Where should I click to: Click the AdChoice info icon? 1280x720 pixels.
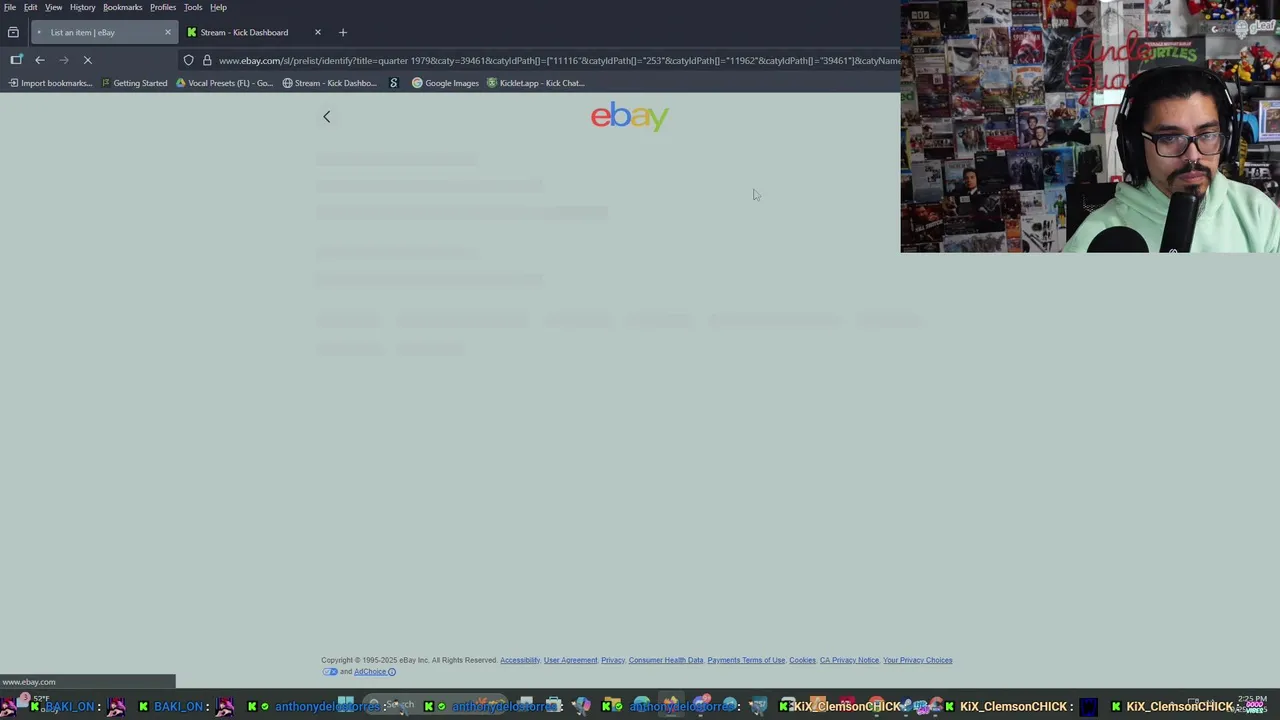[x=392, y=672]
